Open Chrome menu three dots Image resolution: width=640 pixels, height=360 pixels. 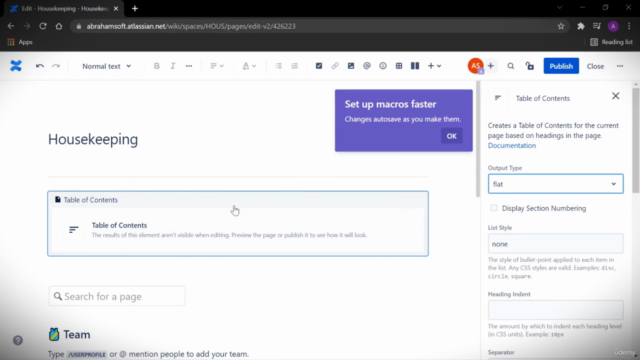tap(629, 26)
